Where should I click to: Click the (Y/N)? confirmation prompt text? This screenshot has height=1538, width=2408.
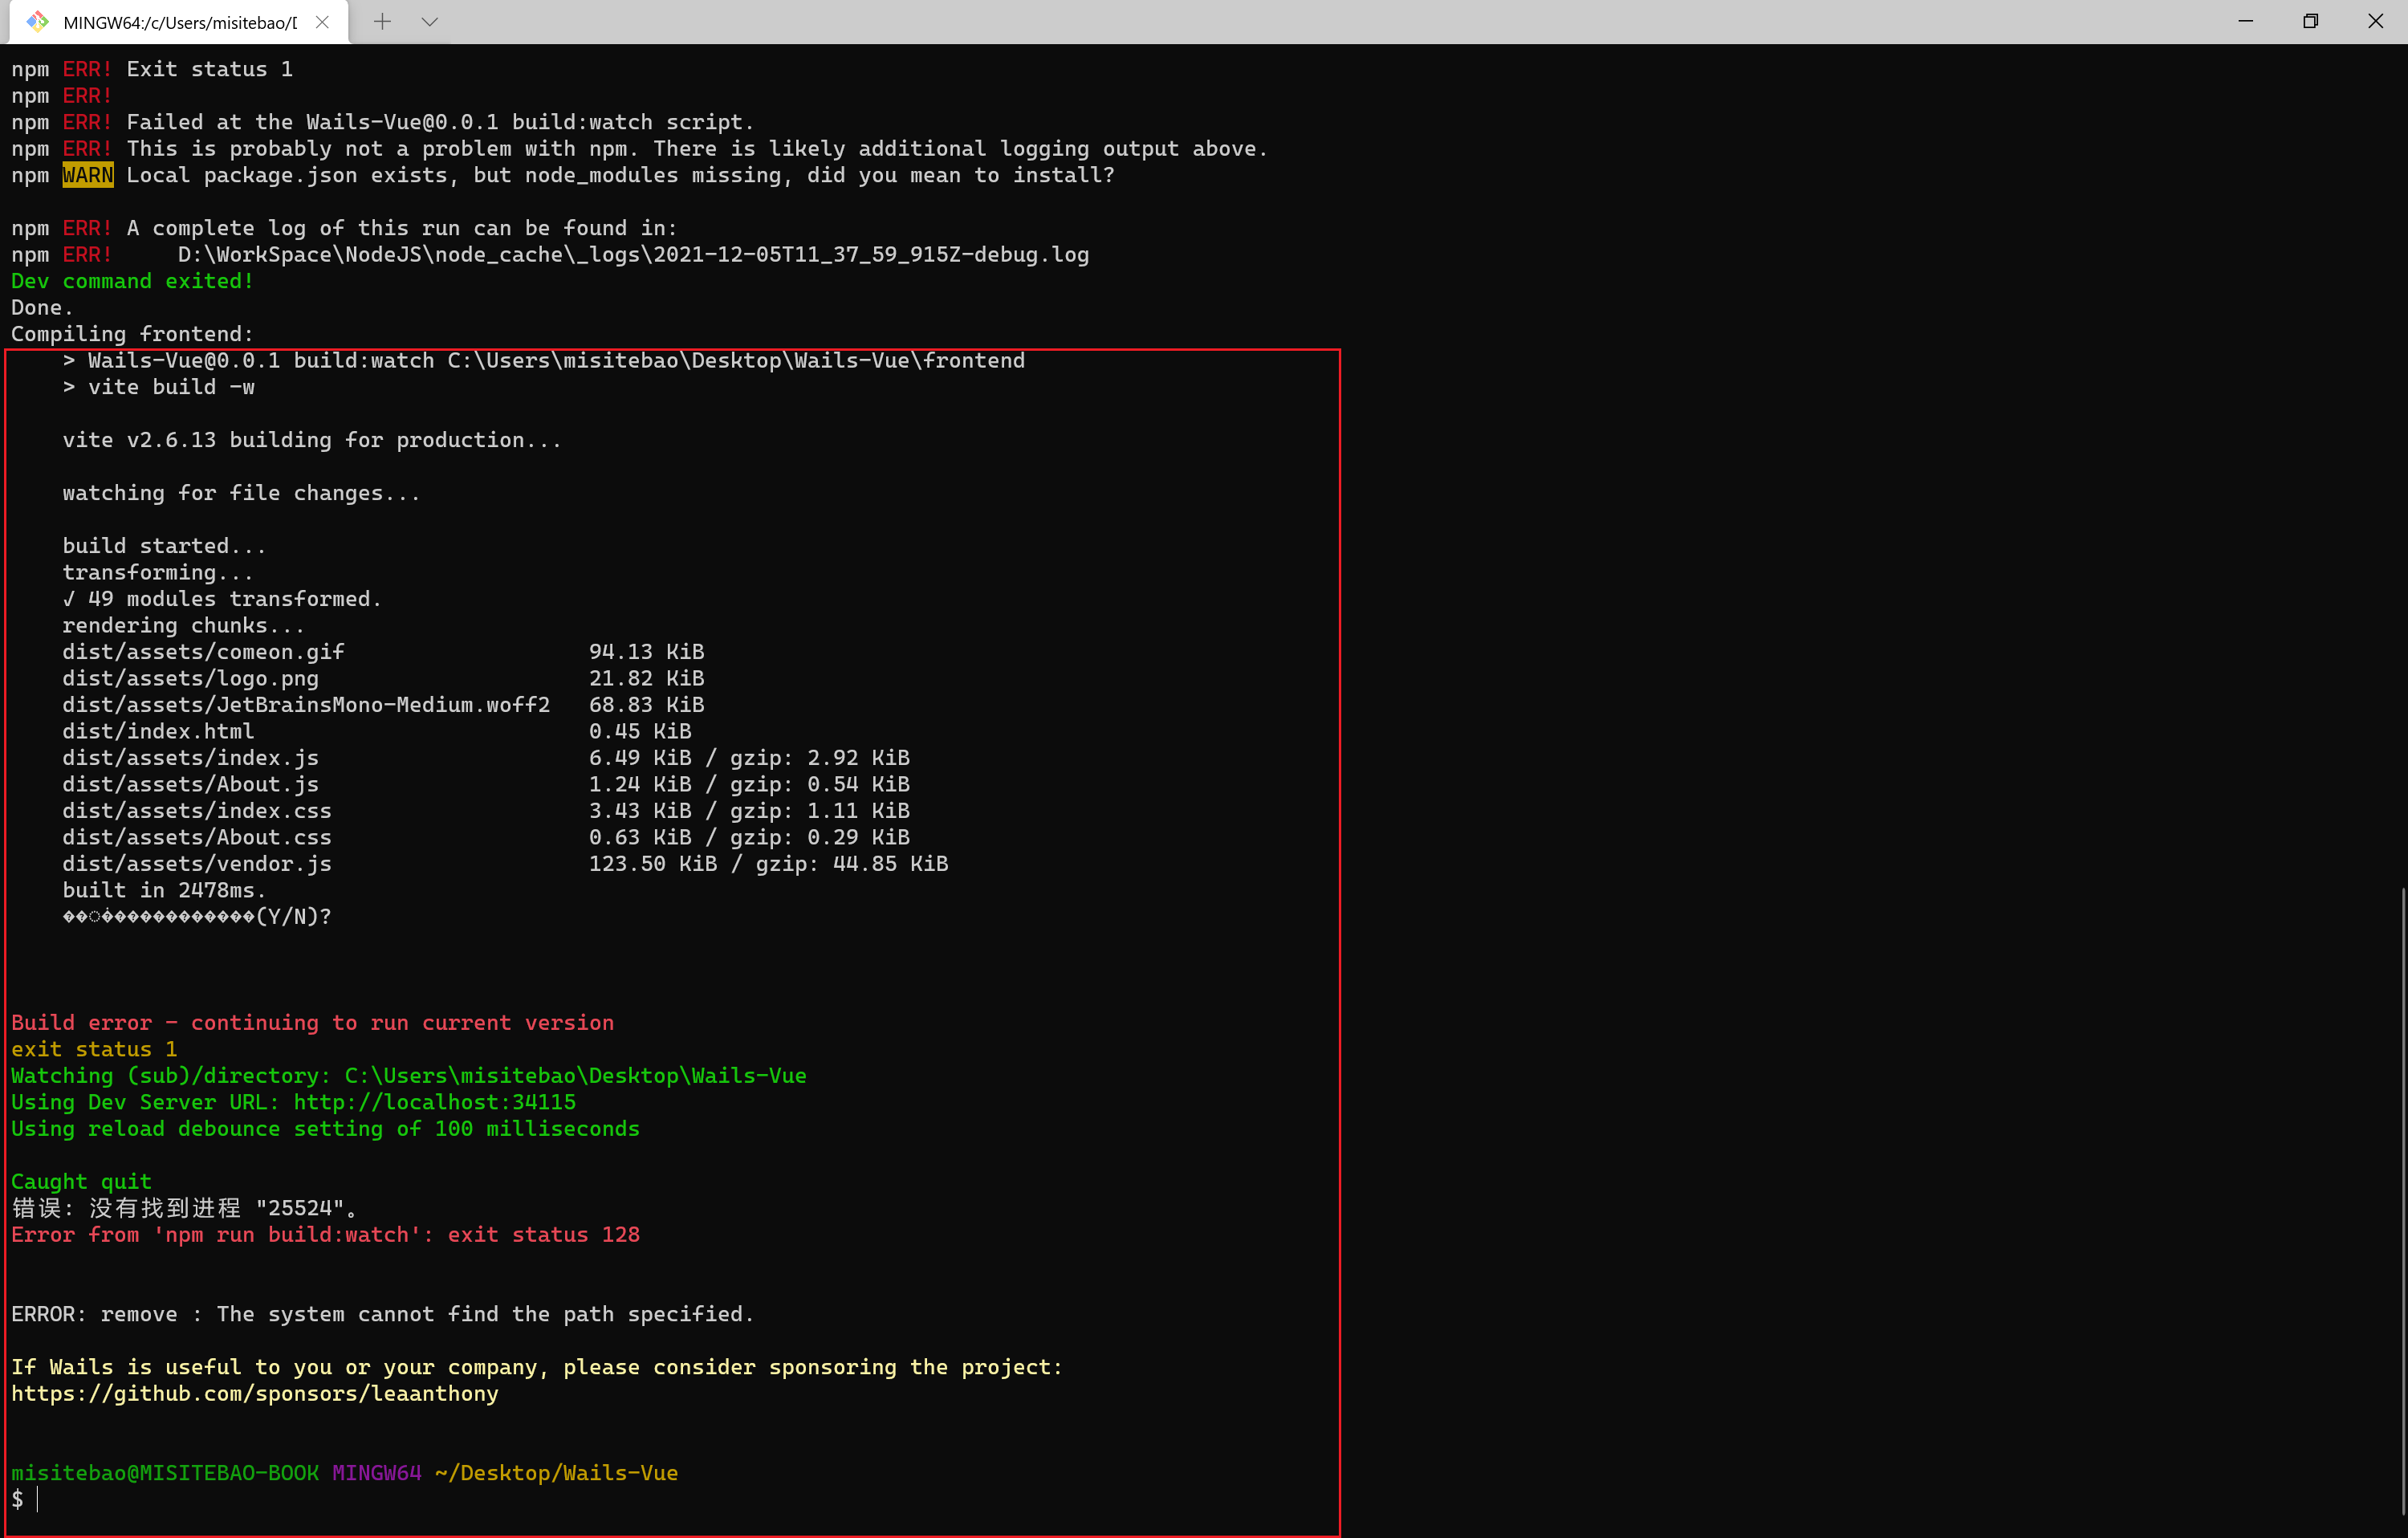[196, 915]
